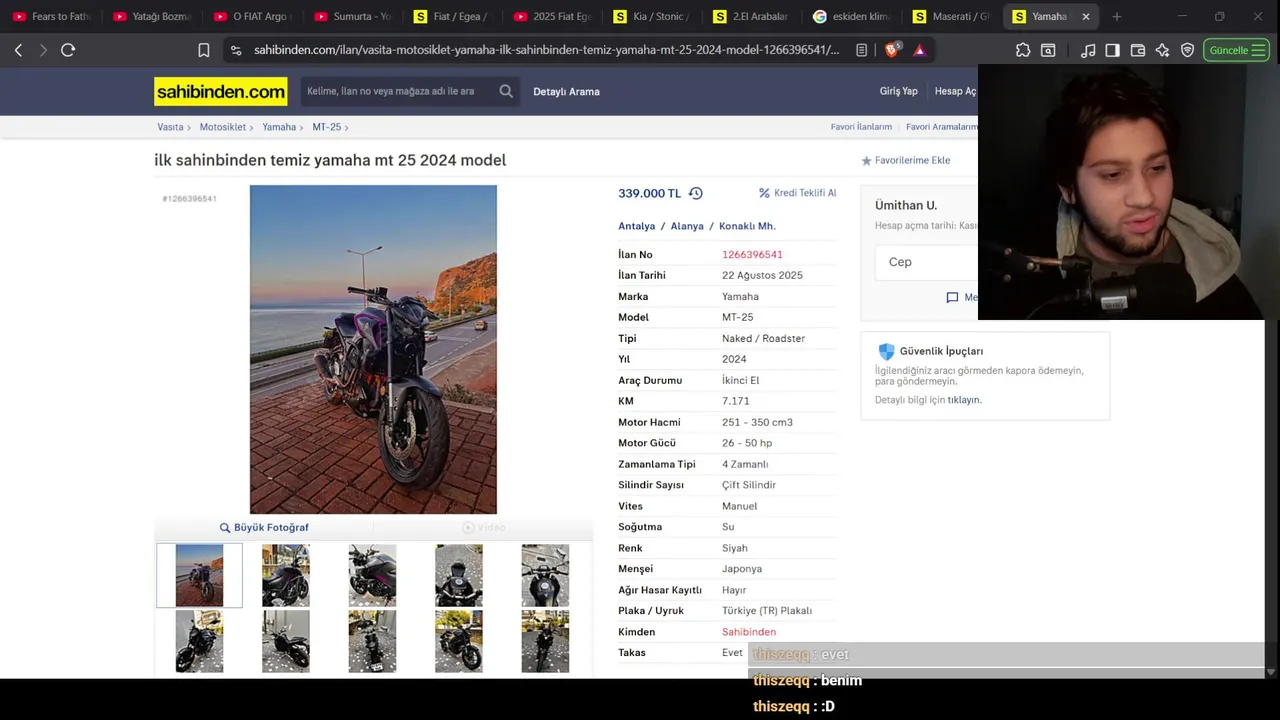Open the Brave Shields lion icon

pyautogui.click(x=892, y=50)
